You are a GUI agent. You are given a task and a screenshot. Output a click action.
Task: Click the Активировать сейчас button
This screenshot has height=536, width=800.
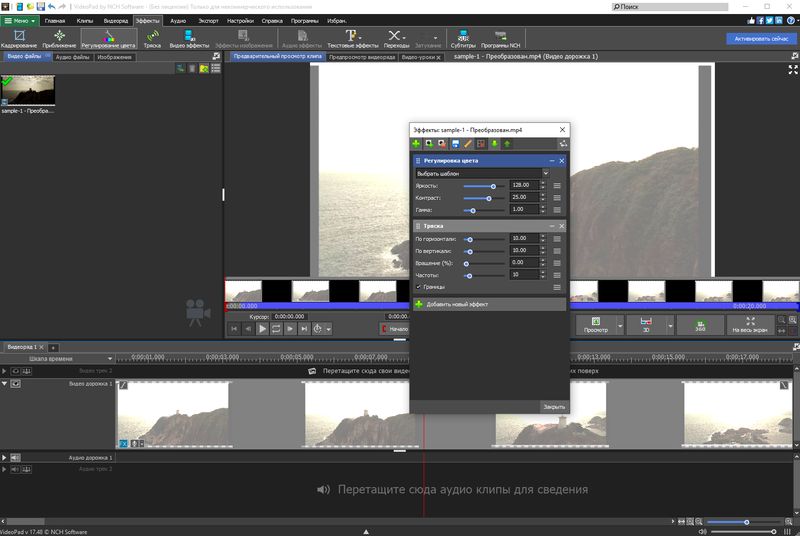[760, 38]
